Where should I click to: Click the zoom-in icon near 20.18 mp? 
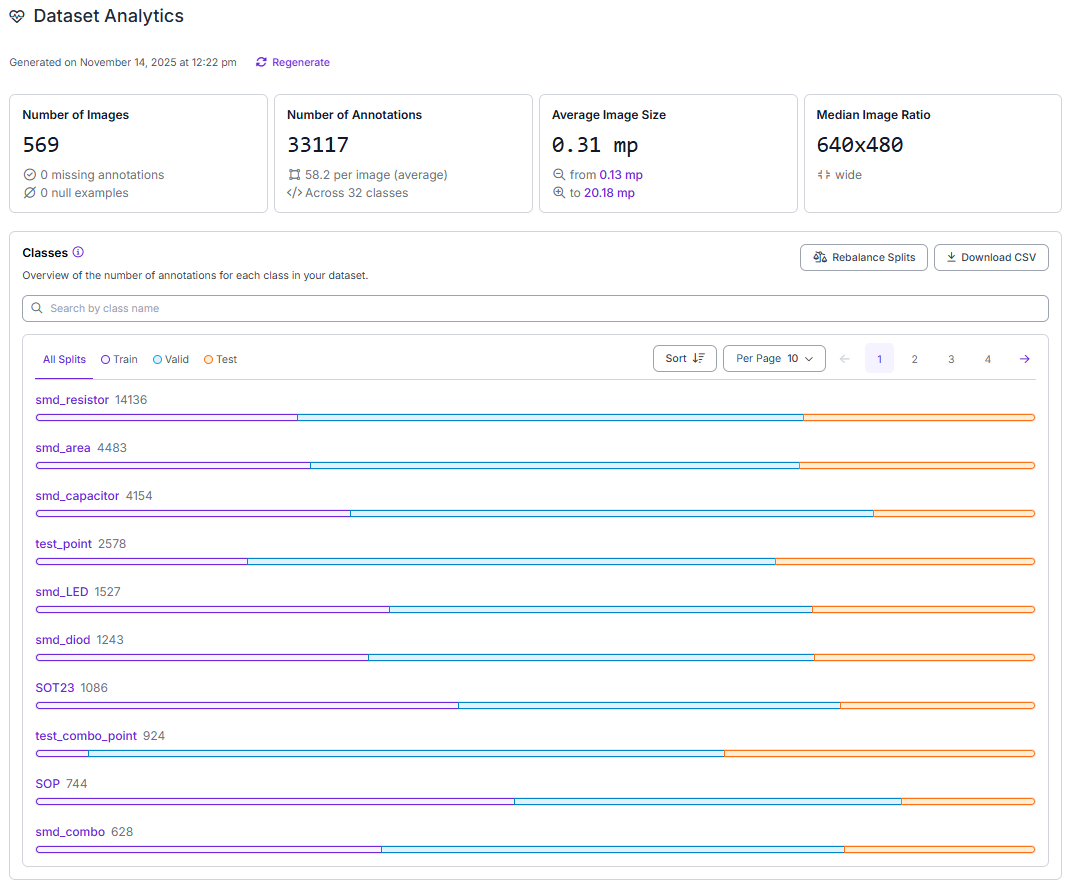click(x=559, y=193)
